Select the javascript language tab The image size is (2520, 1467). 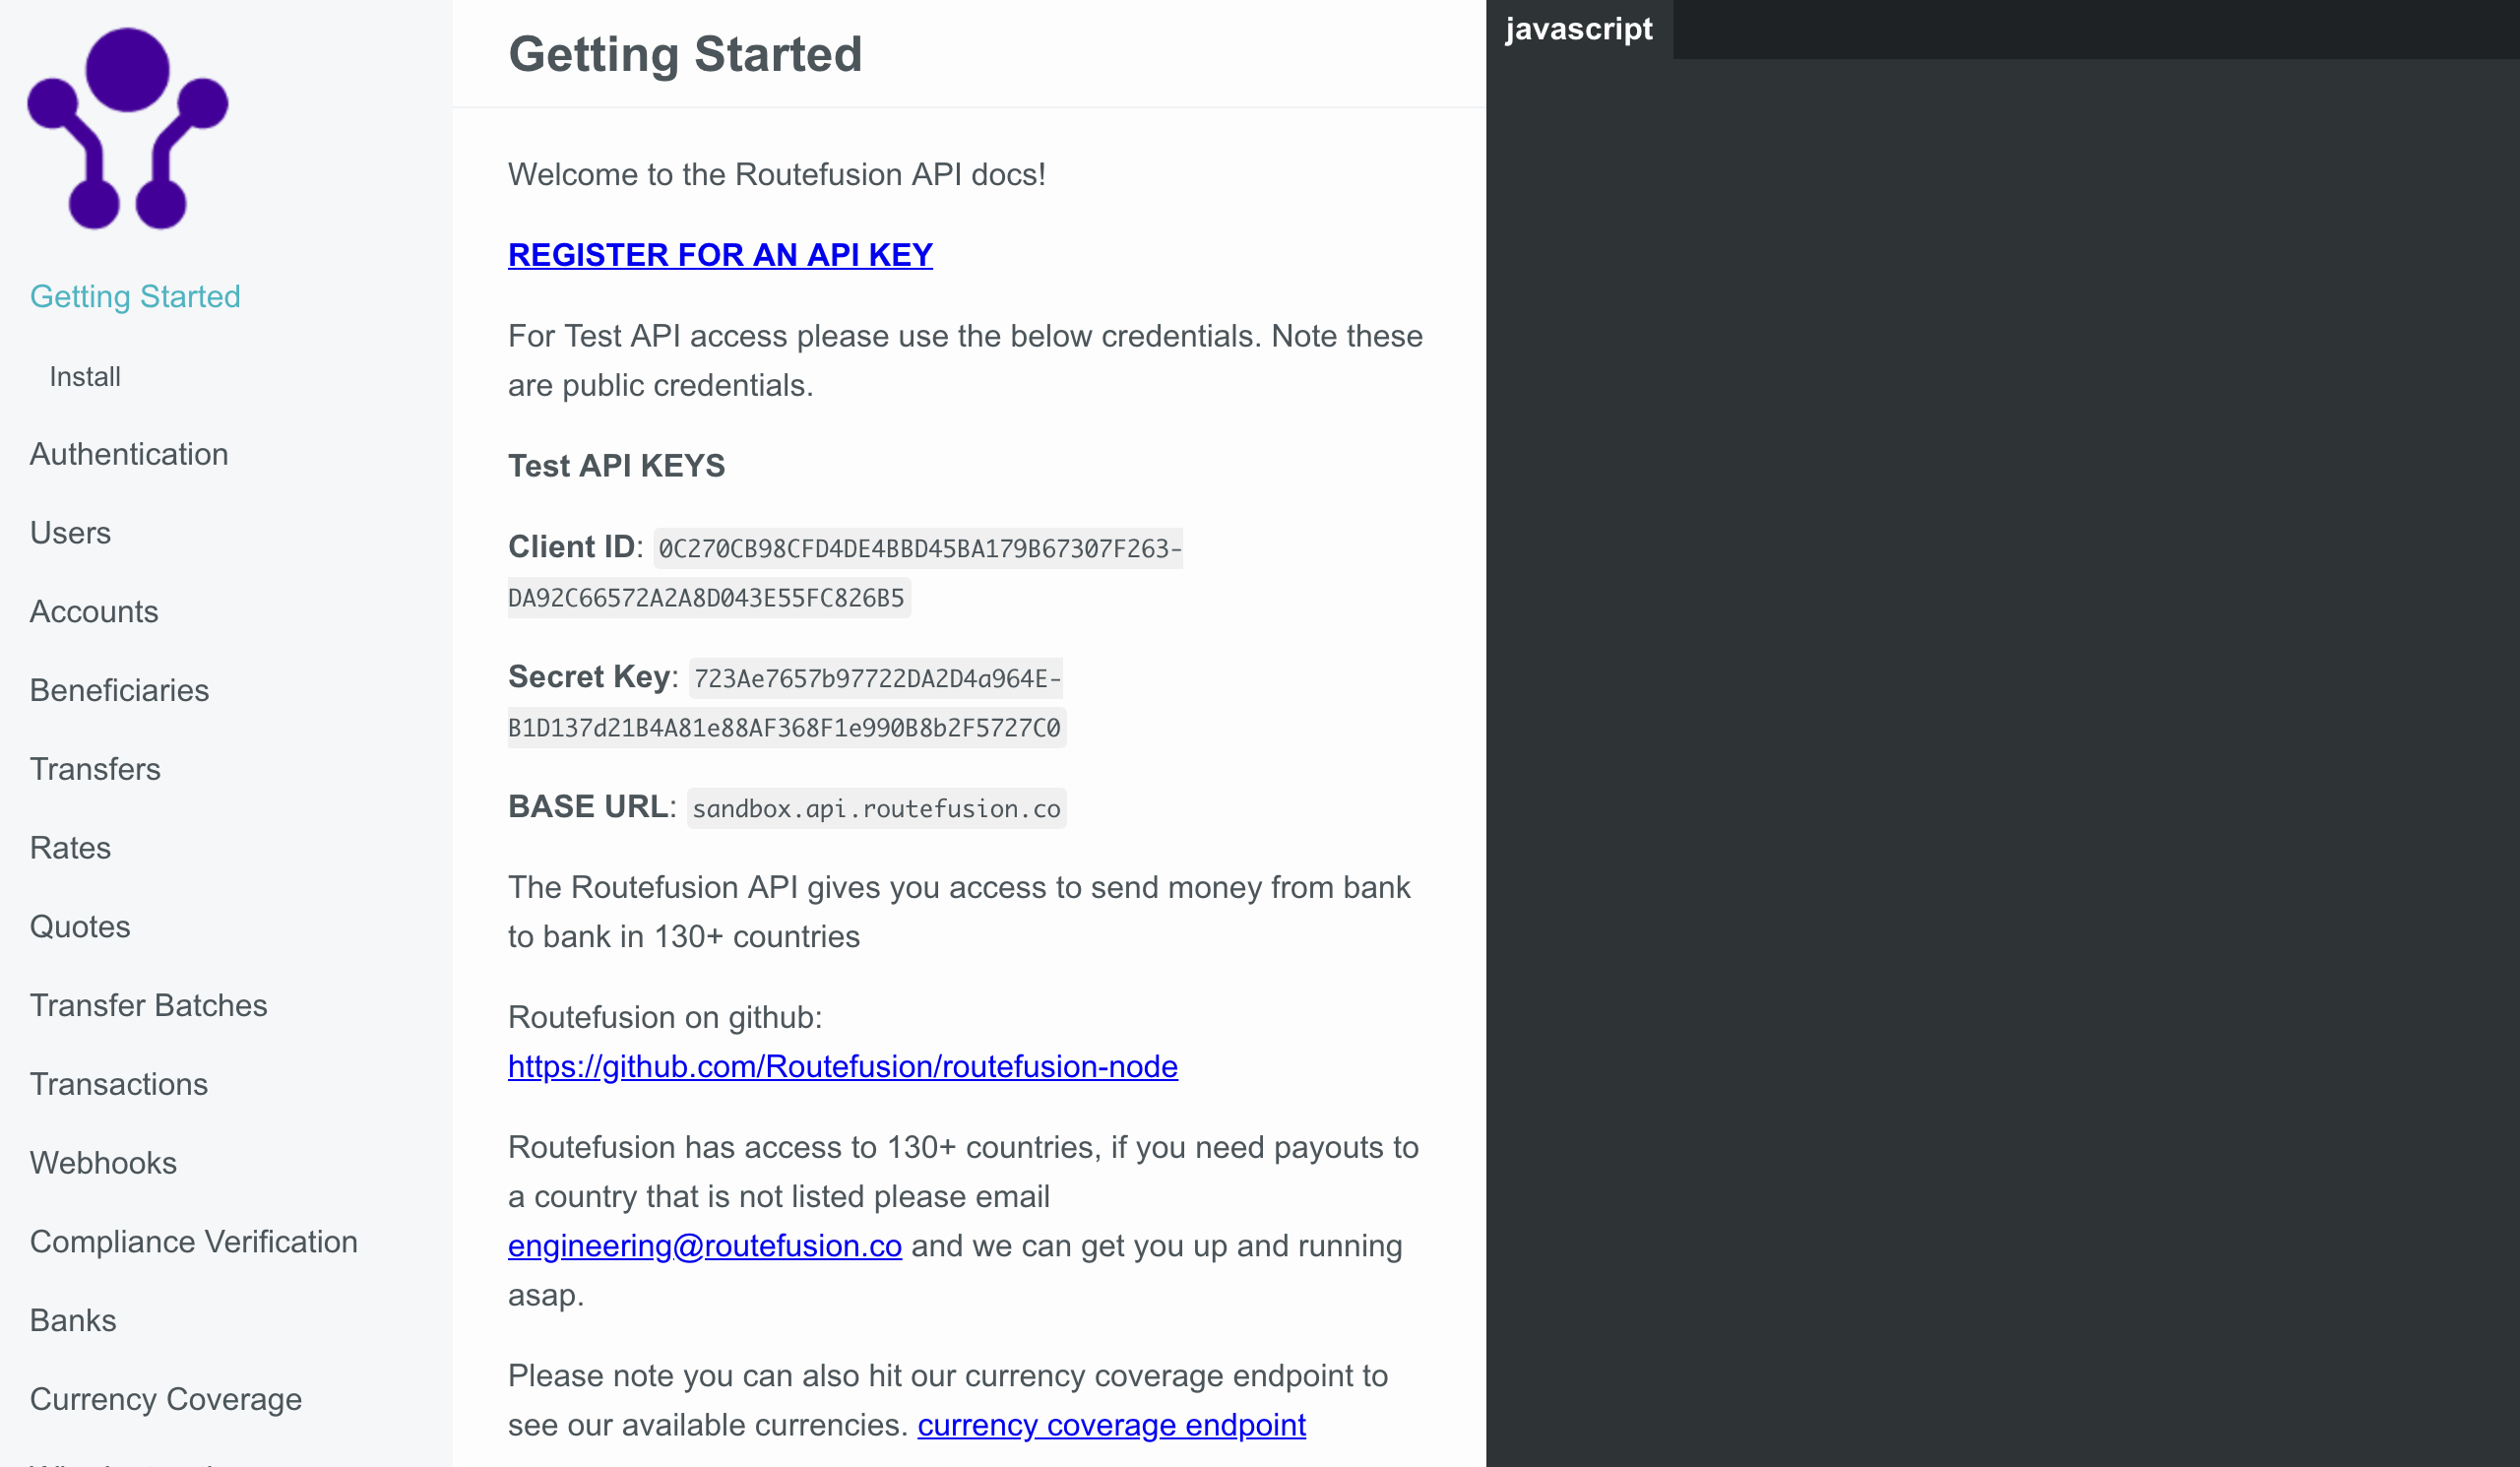(1579, 29)
